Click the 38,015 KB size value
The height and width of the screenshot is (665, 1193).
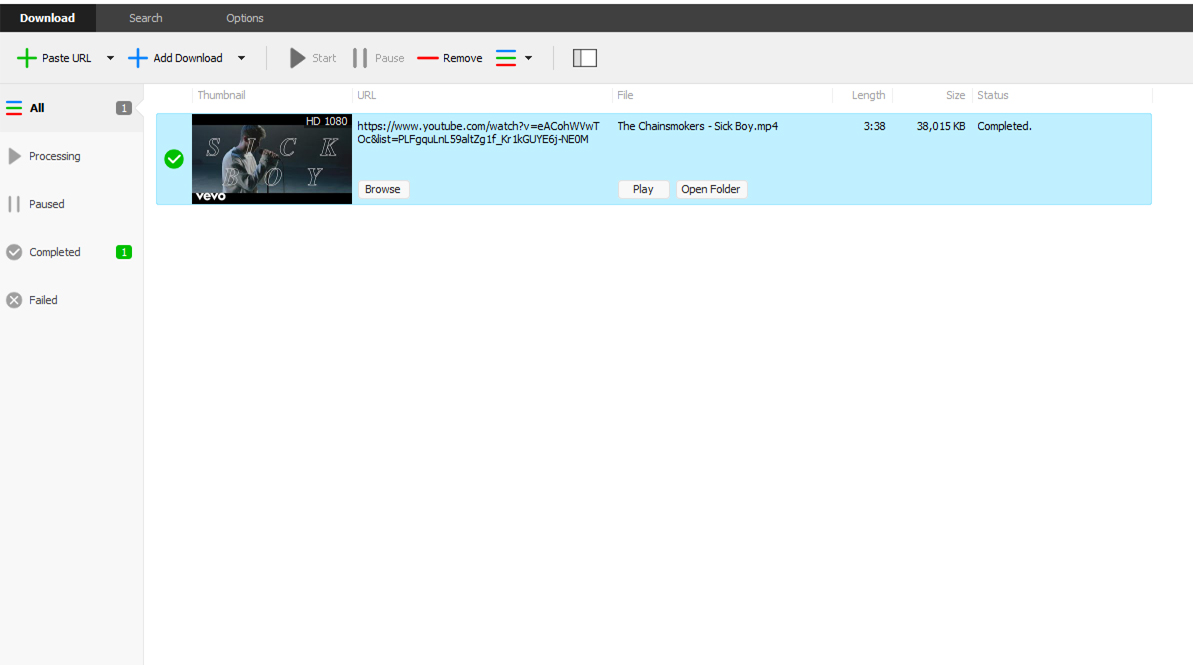941,126
